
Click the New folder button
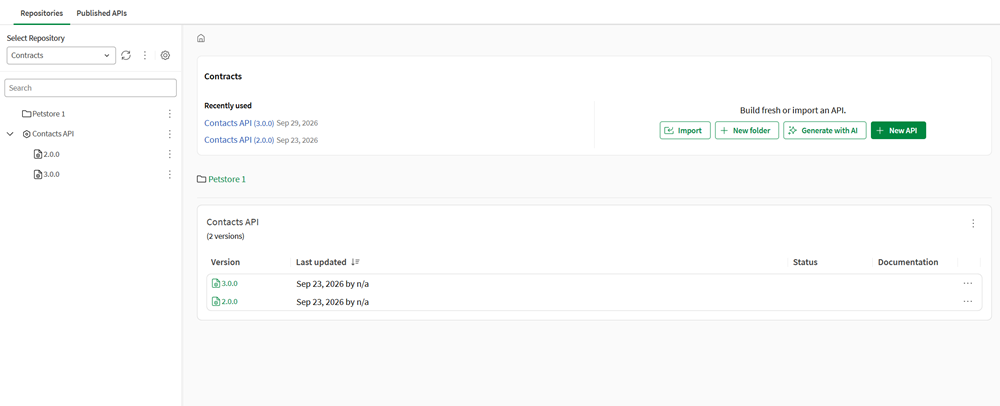[x=747, y=130]
